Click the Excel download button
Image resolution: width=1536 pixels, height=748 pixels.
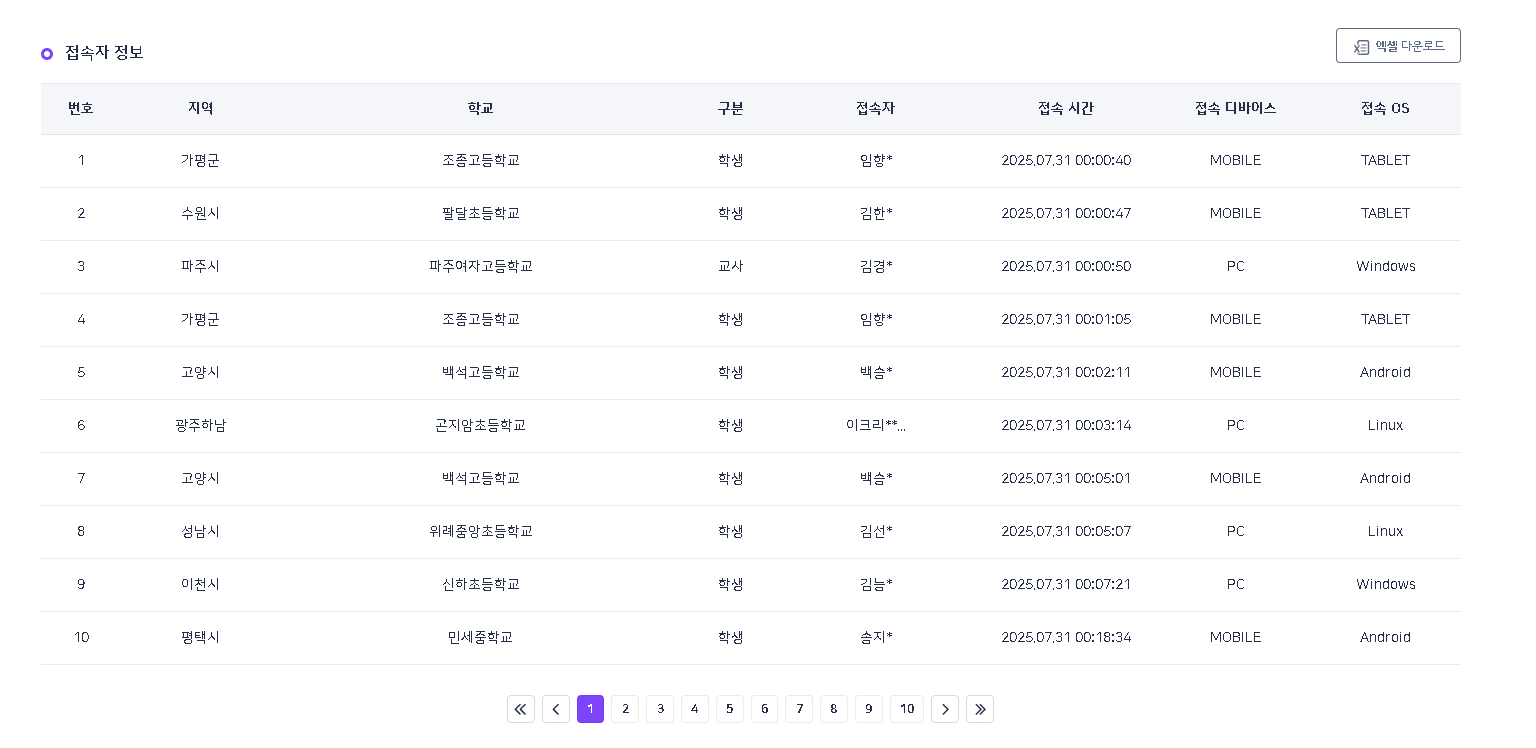click(1397, 46)
